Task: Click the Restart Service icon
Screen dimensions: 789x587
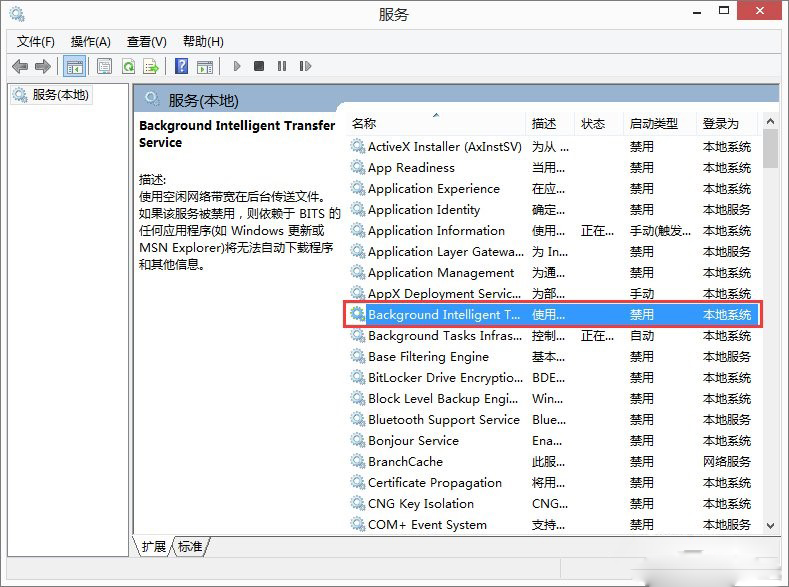Action: (305, 66)
